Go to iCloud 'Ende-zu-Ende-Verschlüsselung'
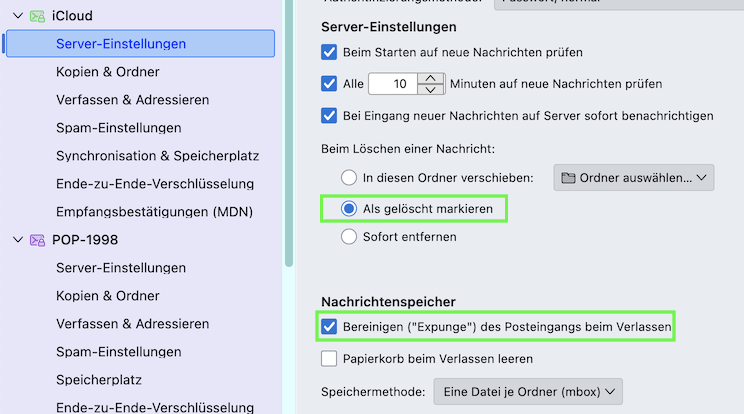Screen dimensions: 744x414 pos(155,184)
